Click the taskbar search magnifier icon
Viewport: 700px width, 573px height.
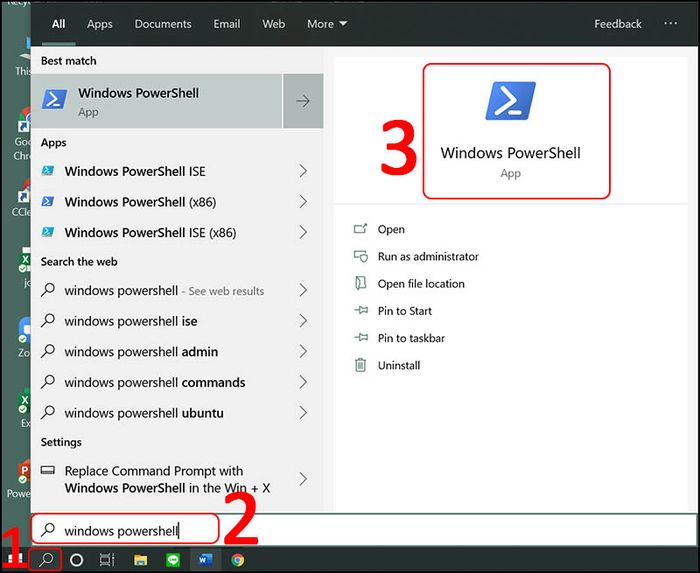pos(46,559)
